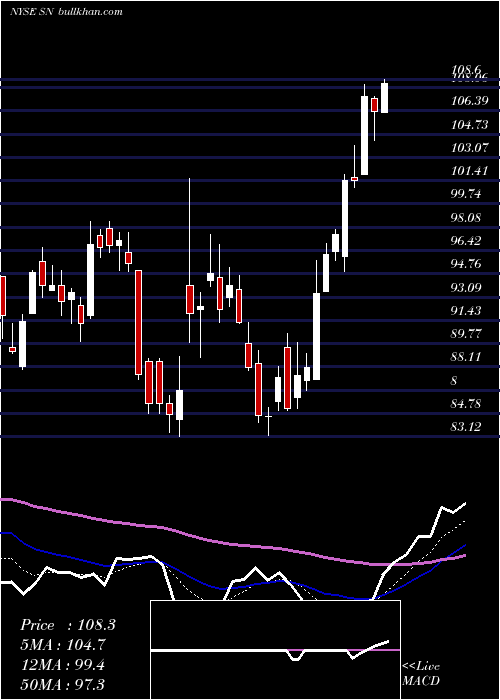Click the <<Live MACD label
500x700 pixels.
point(421,673)
